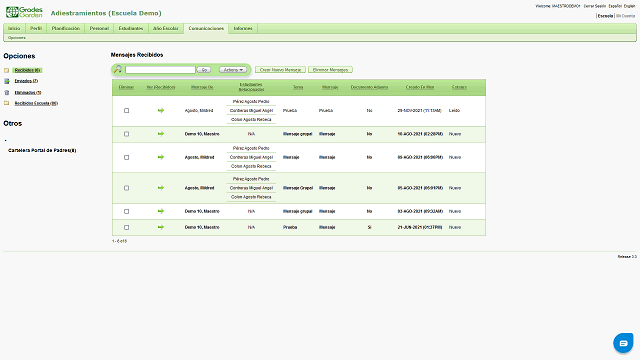This screenshot has height=360, width=640.
Task: Click the Opciones submenu item
Action: (17, 38)
